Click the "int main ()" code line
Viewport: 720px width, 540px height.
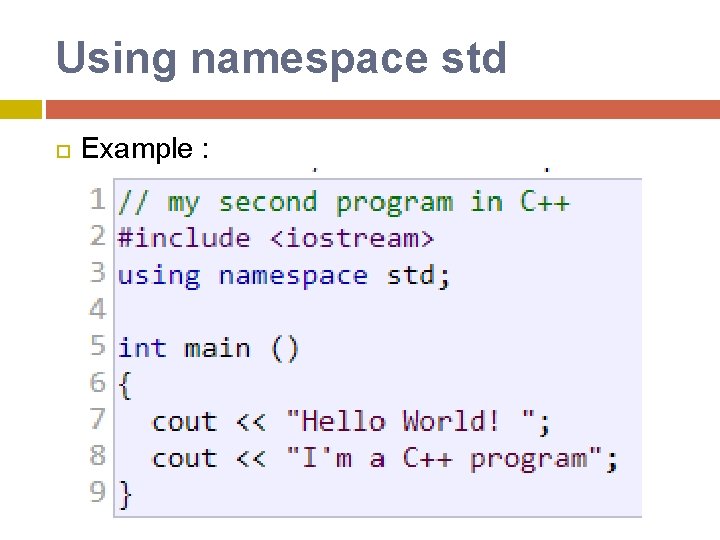coord(208,349)
